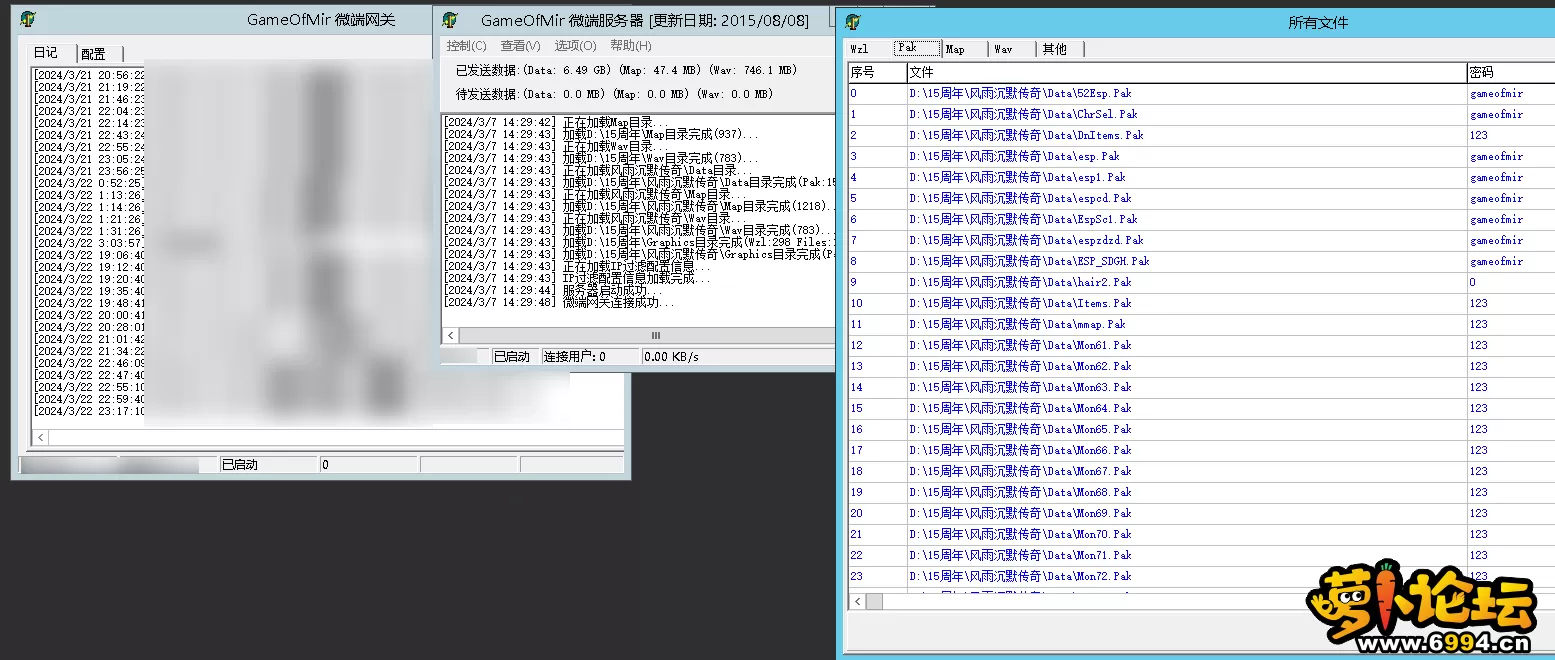Click 已发送数据 statistics line
This screenshot has width=1555, height=660.
[x=626, y=70]
